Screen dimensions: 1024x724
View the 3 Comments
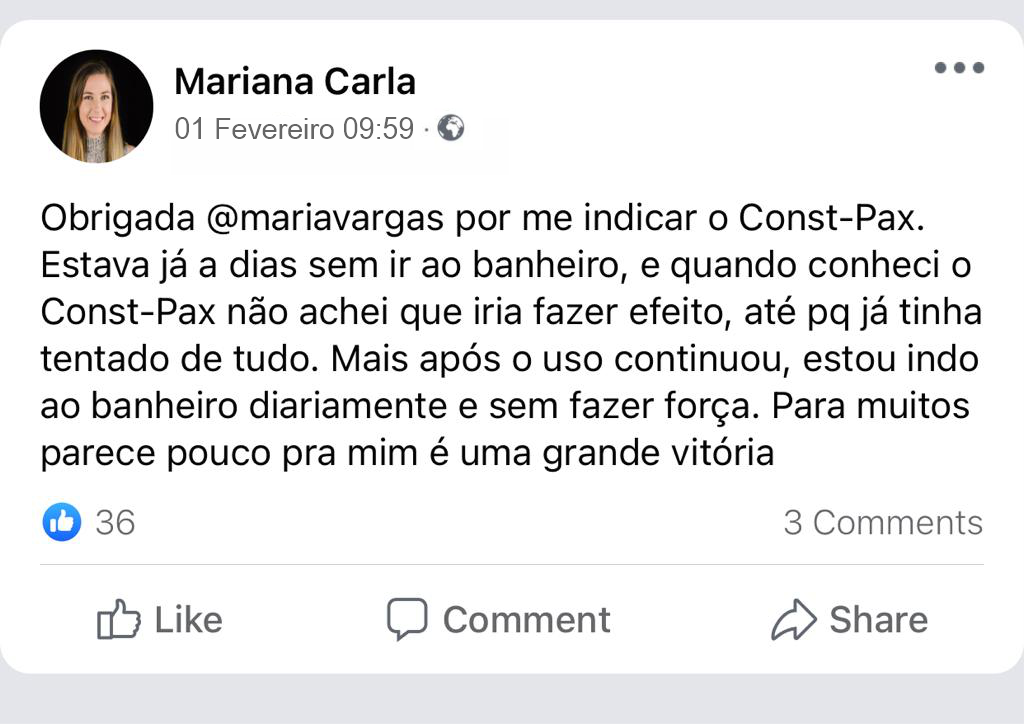[x=882, y=522]
